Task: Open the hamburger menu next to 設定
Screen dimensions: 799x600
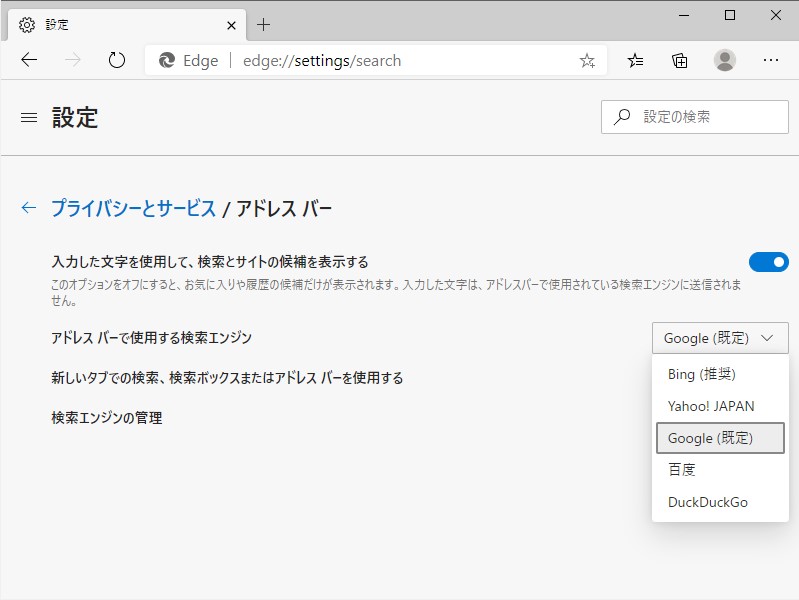Action: (29, 118)
